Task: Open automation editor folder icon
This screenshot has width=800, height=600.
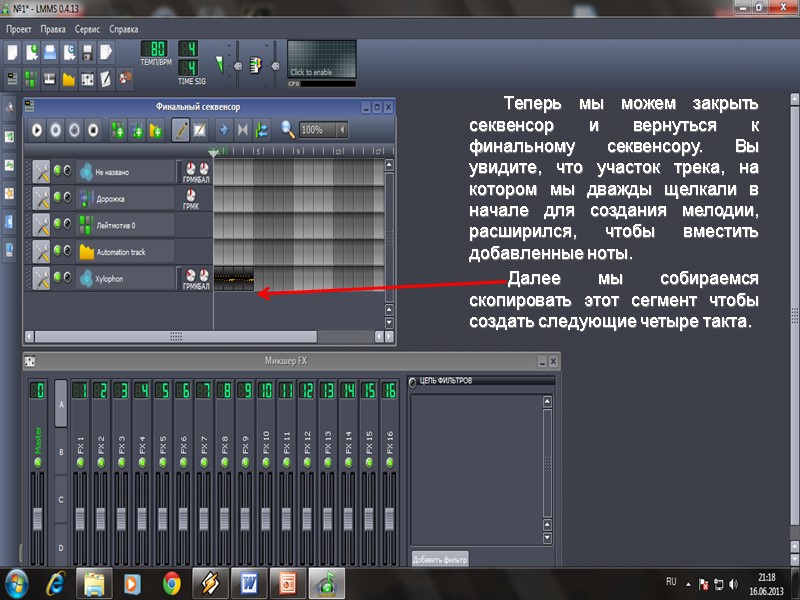Action: click(68, 79)
